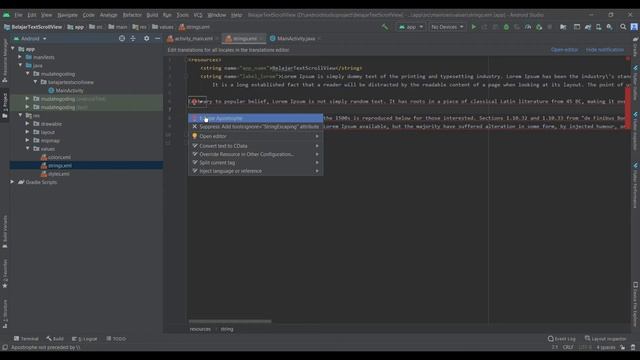Open the app run configuration dropdown
This screenshot has width=640, height=360.
click(411, 27)
